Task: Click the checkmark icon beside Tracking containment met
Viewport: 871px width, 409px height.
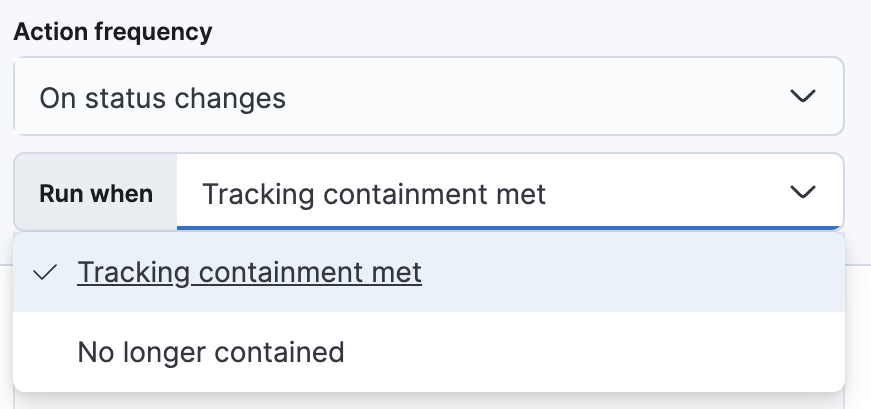Action: (43, 272)
